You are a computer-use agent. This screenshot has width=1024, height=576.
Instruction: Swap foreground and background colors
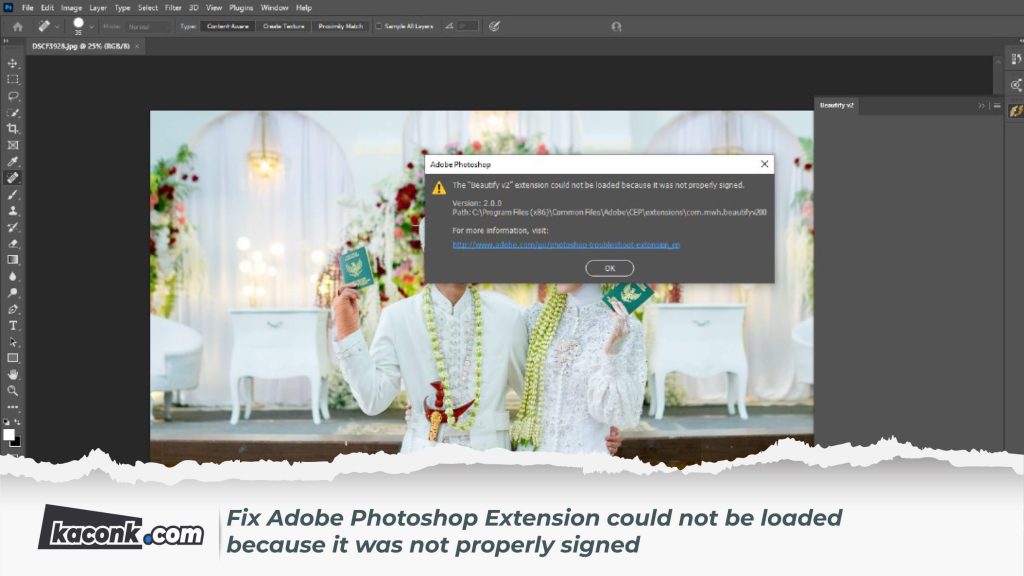tap(18, 422)
